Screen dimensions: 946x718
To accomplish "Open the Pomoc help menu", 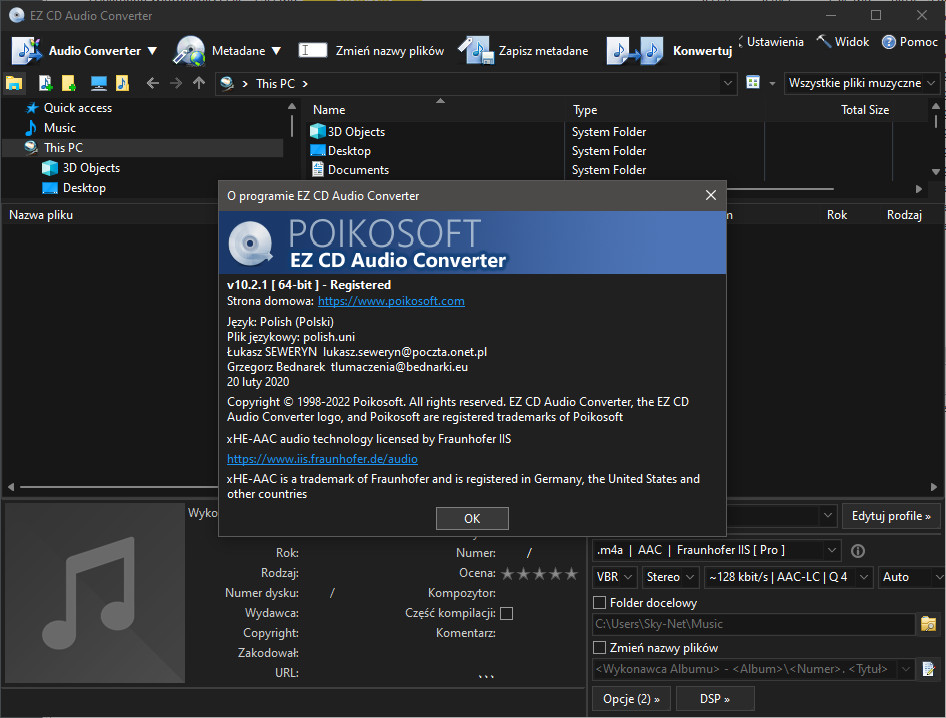I will click(918, 42).
